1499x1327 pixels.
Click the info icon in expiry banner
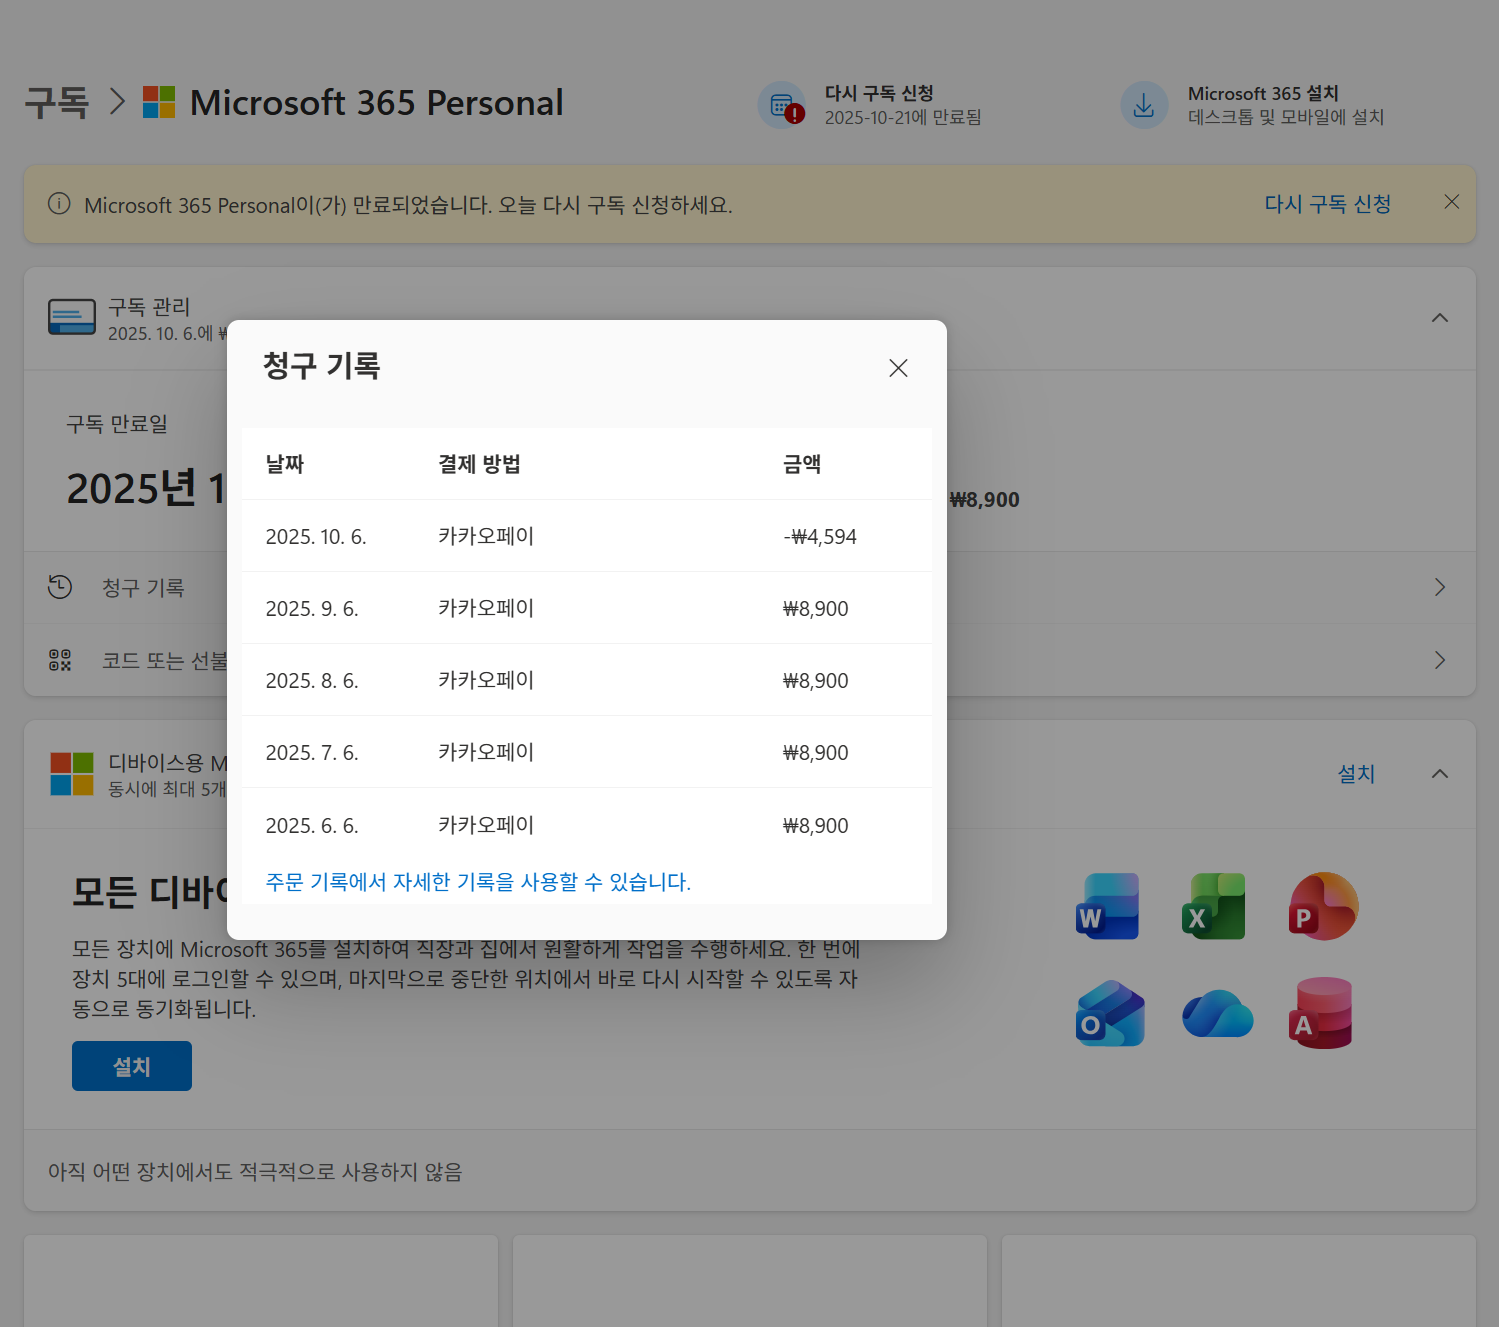click(x=59, y=204)
